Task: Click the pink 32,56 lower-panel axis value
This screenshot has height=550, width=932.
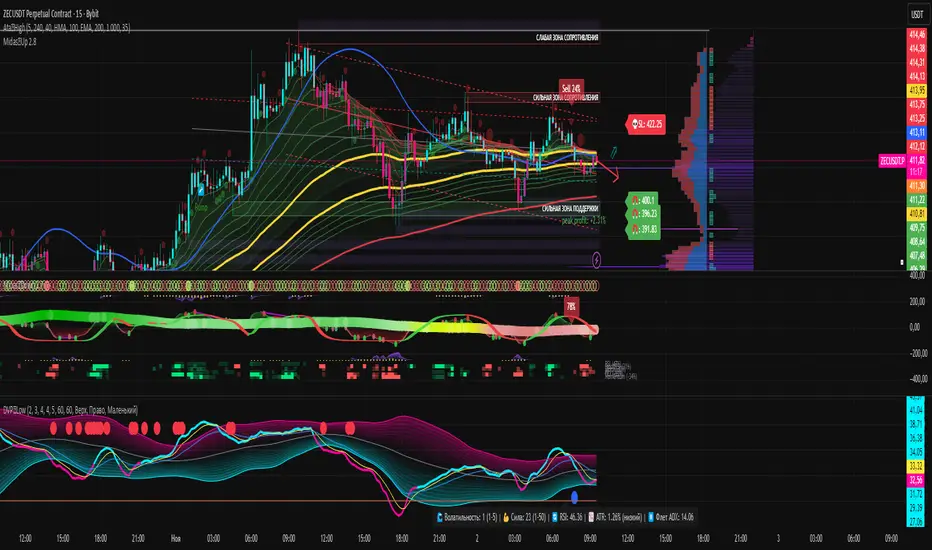Action: point(916,480)
